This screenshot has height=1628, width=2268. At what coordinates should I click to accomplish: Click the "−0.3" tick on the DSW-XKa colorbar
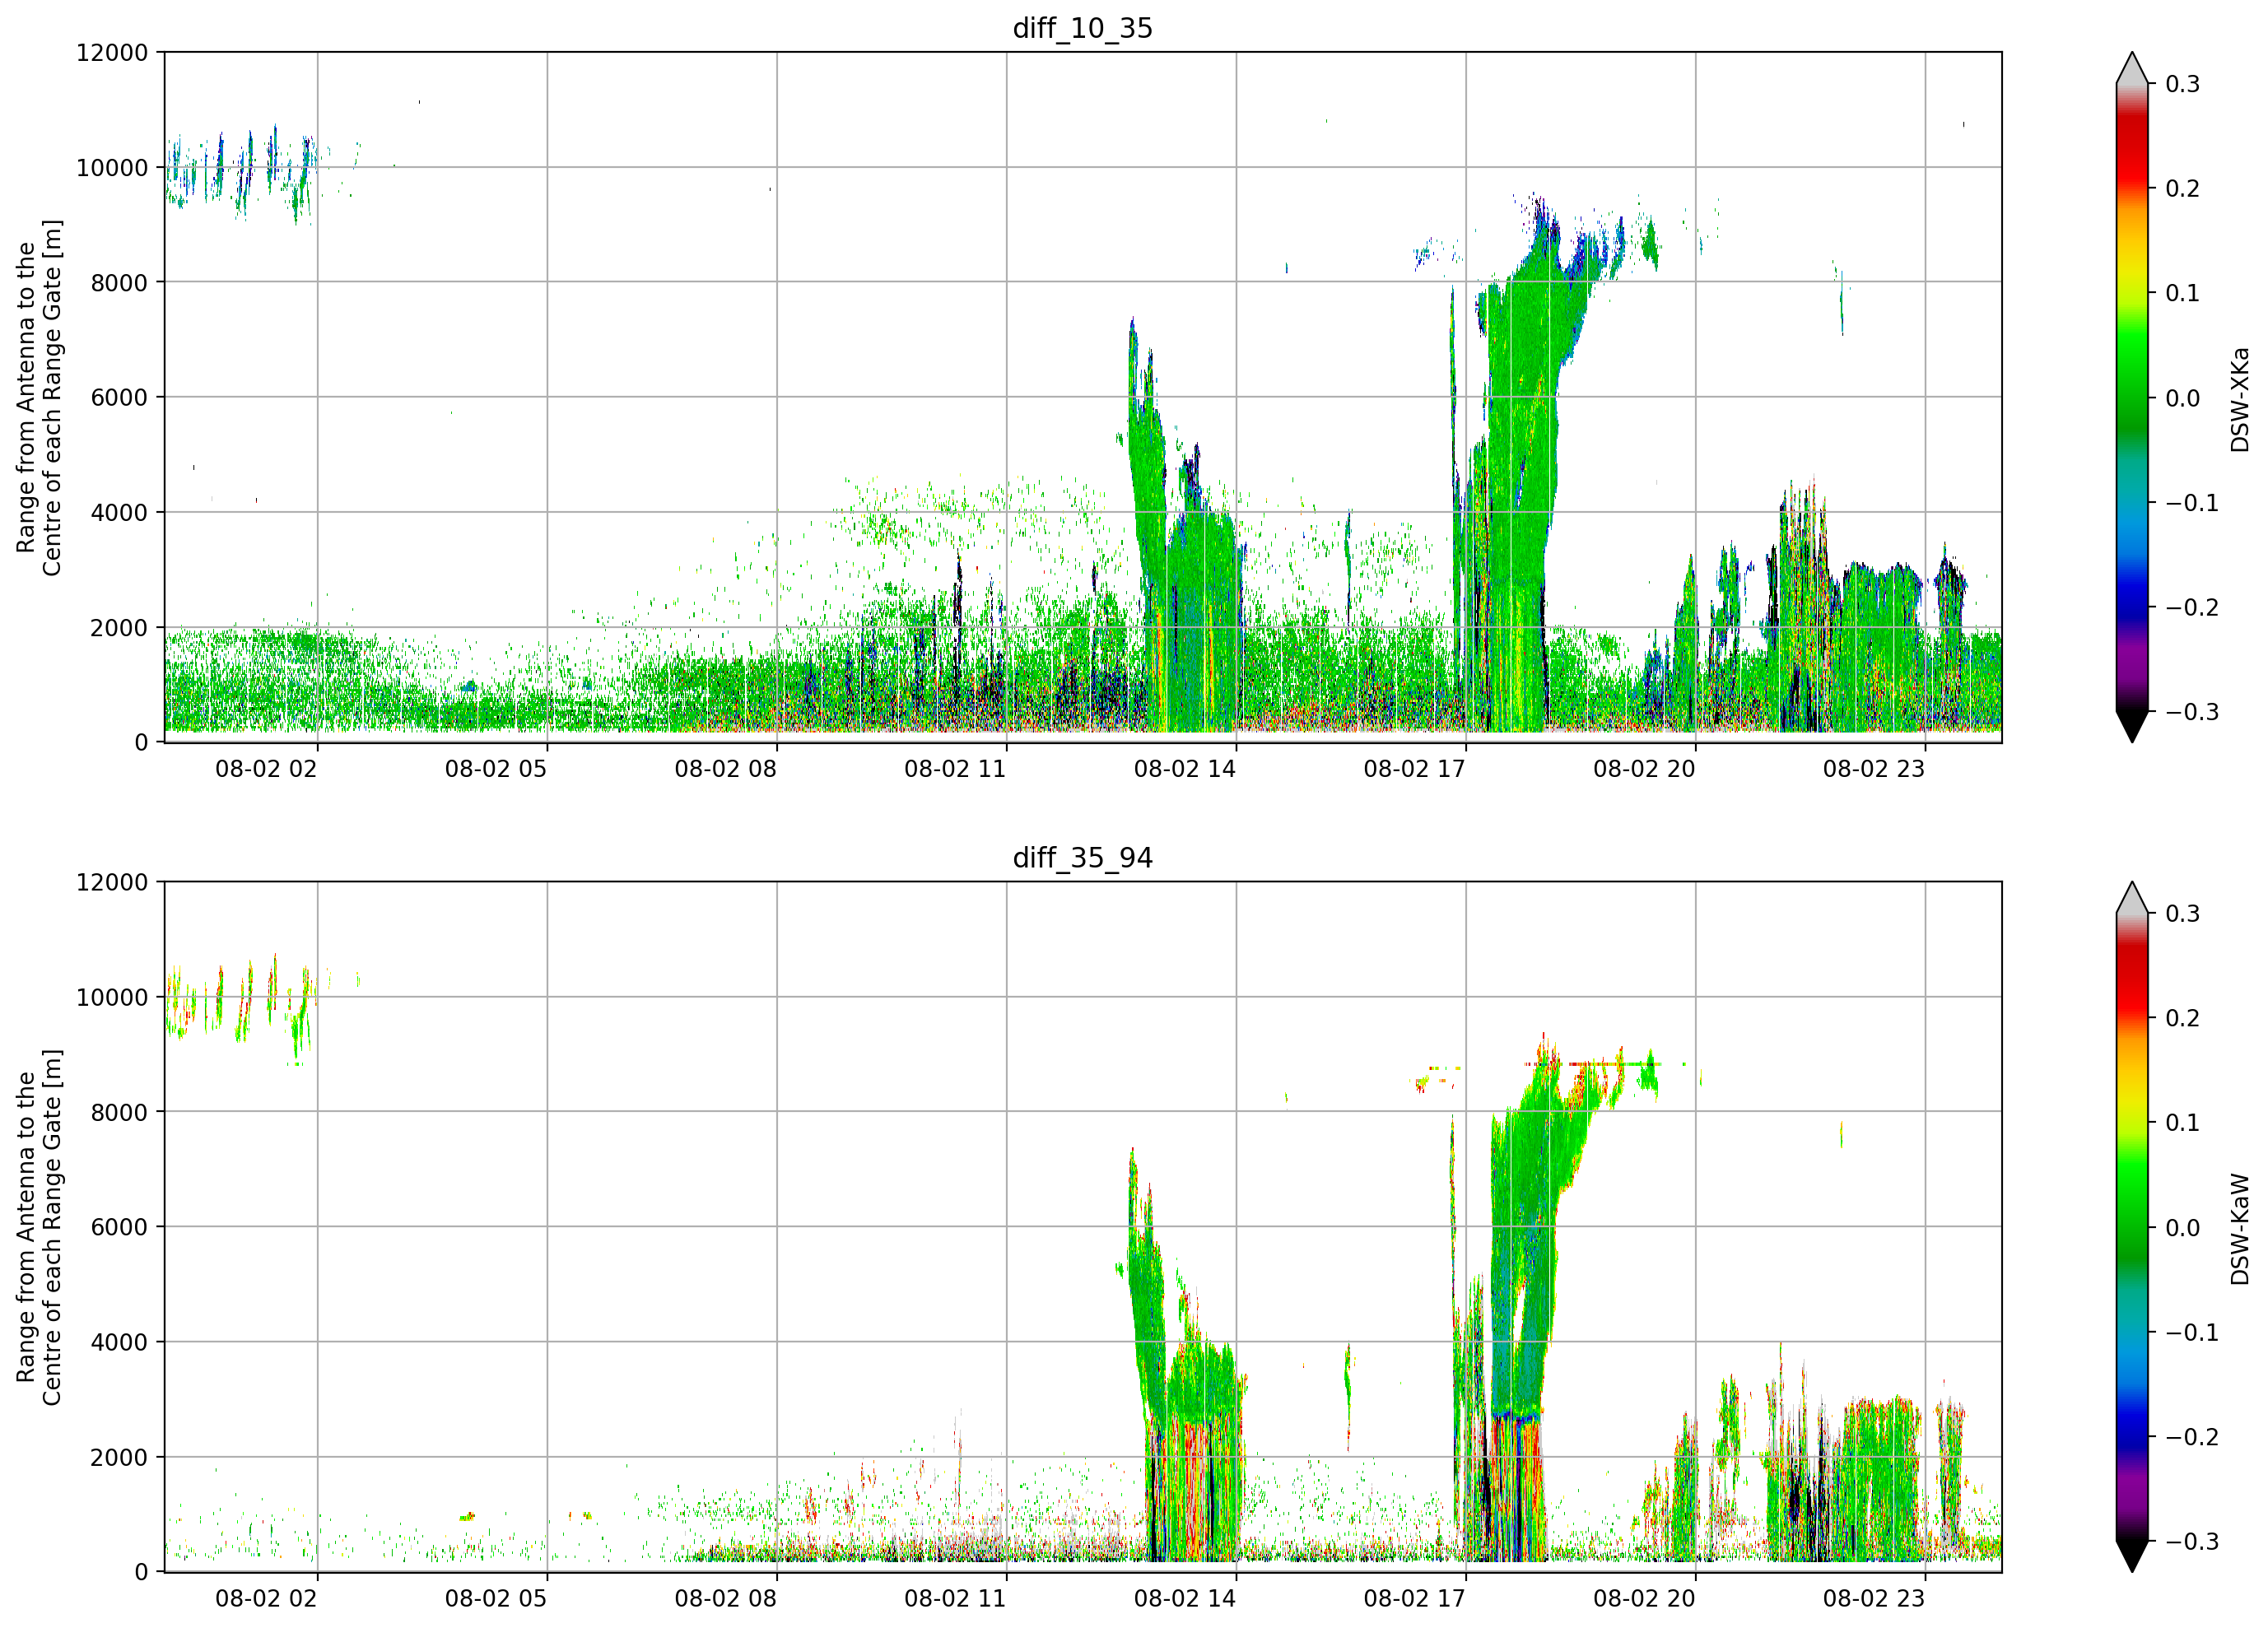pyautogui.click(x=2192, y=712)
